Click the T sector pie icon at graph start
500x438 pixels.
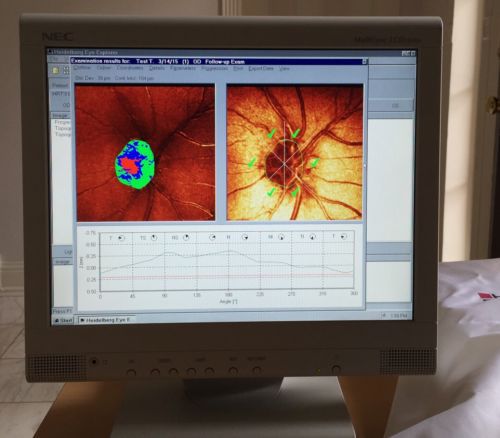pyautogui.click(x=121, y=238)
